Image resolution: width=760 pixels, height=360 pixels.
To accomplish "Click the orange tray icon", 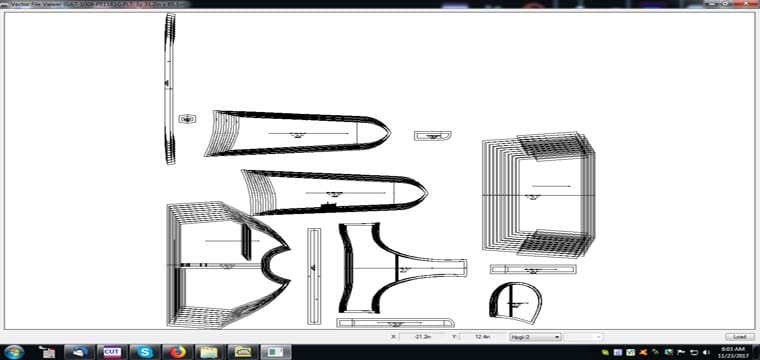I will [643, 352].
